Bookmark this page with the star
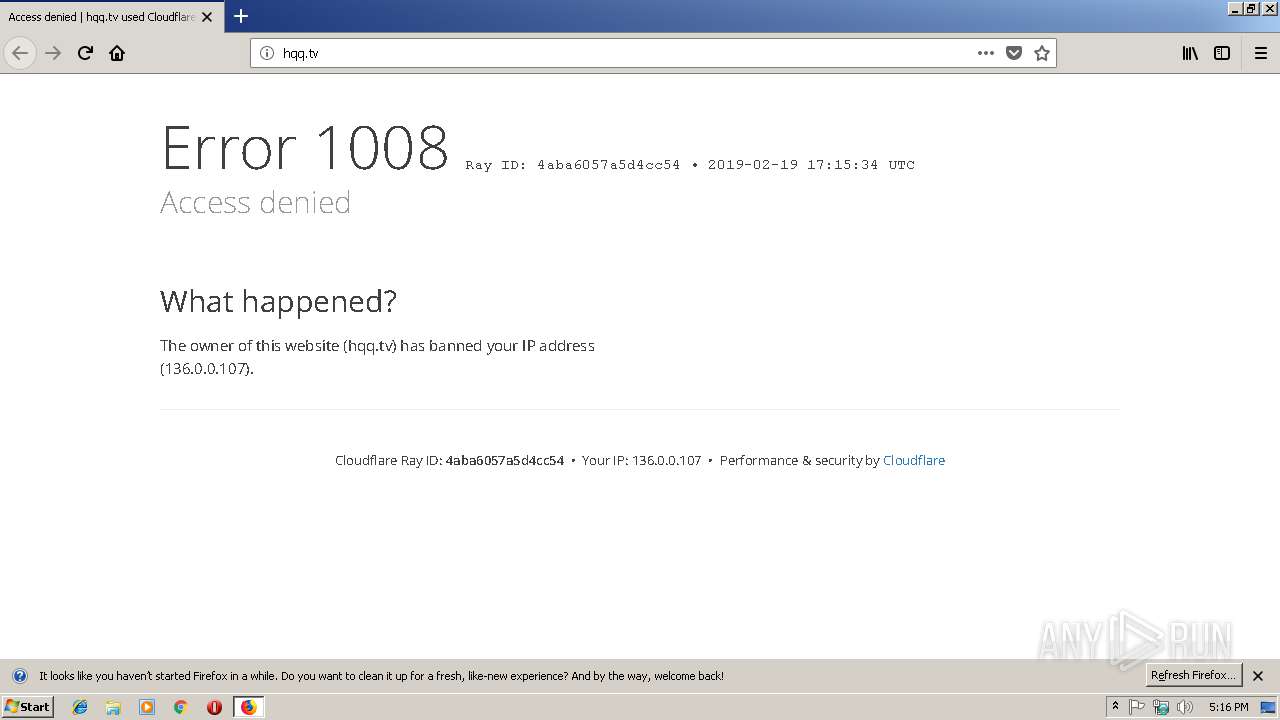This screenshot has height=720, width=1280. click(x=1042, y=53)
